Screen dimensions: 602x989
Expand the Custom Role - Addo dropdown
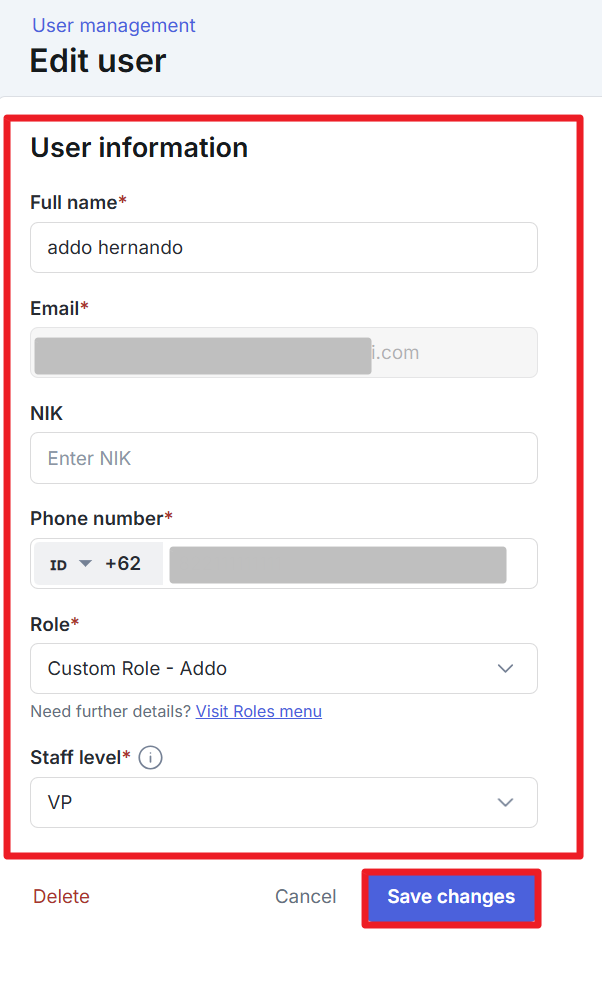point(284,668)
